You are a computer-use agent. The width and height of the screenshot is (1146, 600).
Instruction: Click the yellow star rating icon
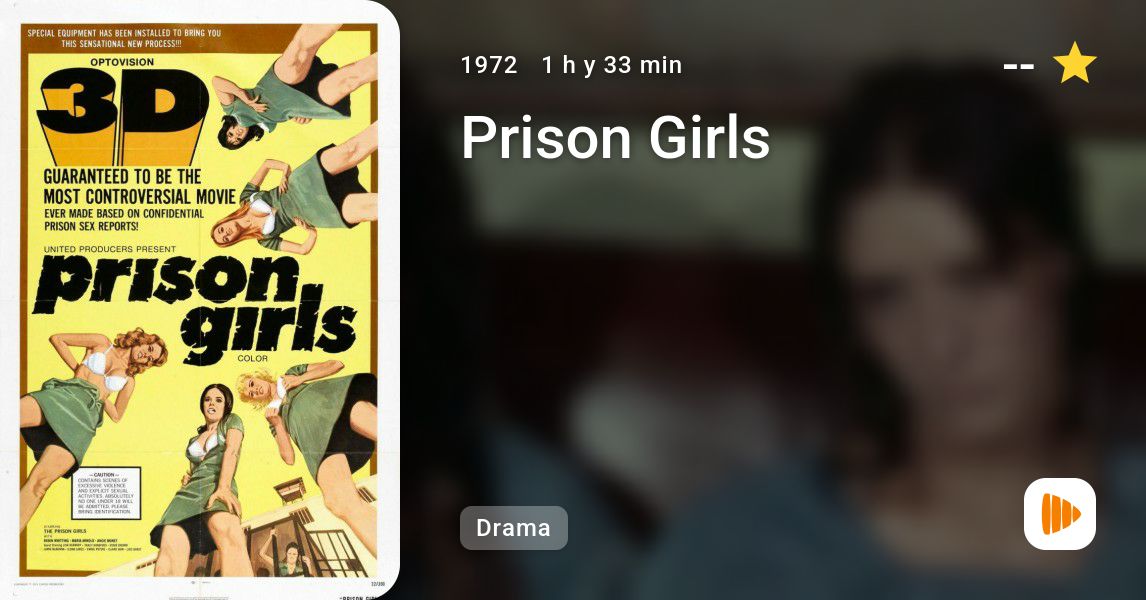point(1074,63)
